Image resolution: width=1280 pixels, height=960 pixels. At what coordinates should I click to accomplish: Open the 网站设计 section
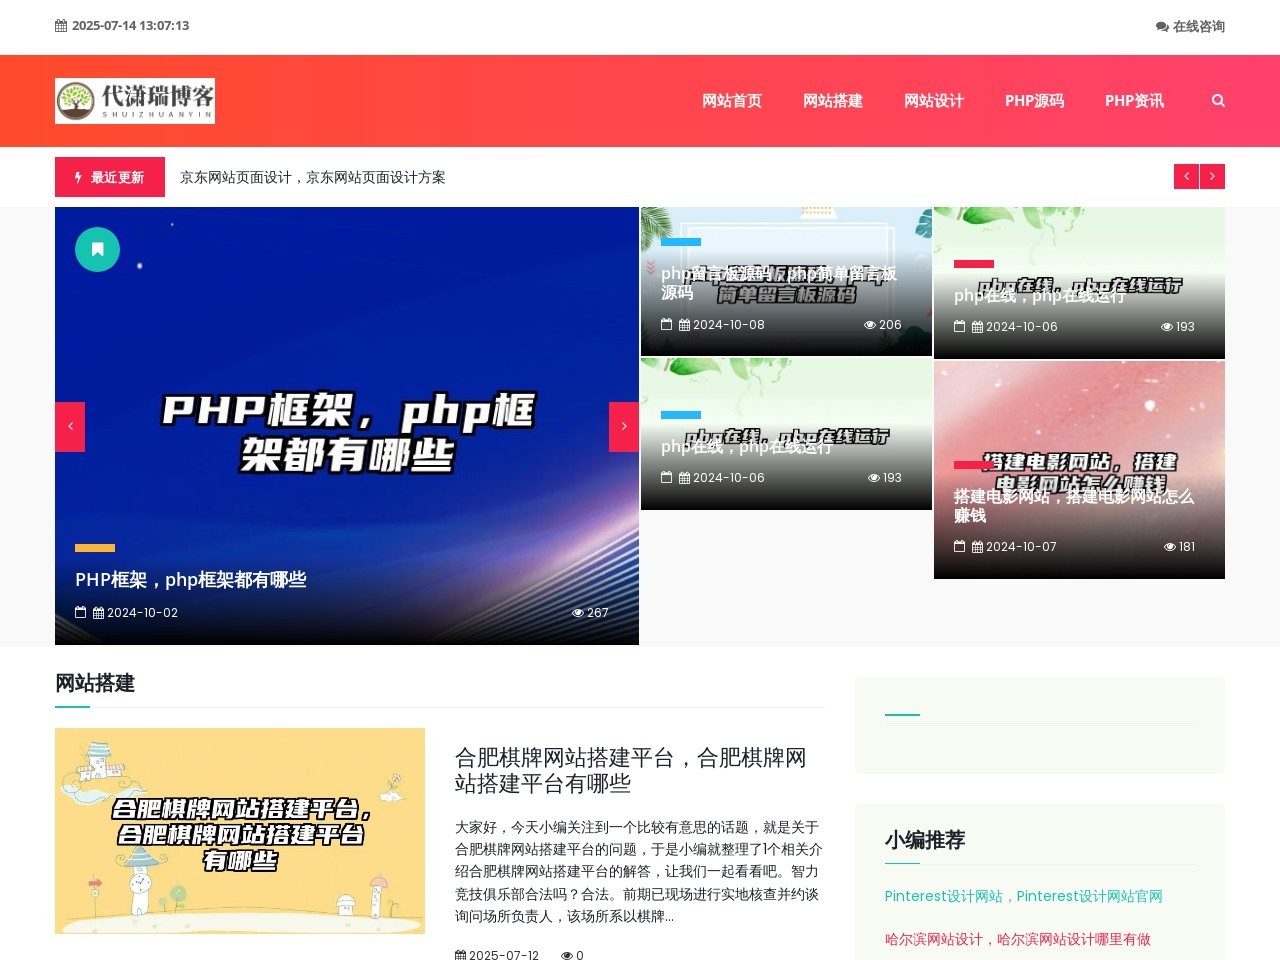[933, 100]
